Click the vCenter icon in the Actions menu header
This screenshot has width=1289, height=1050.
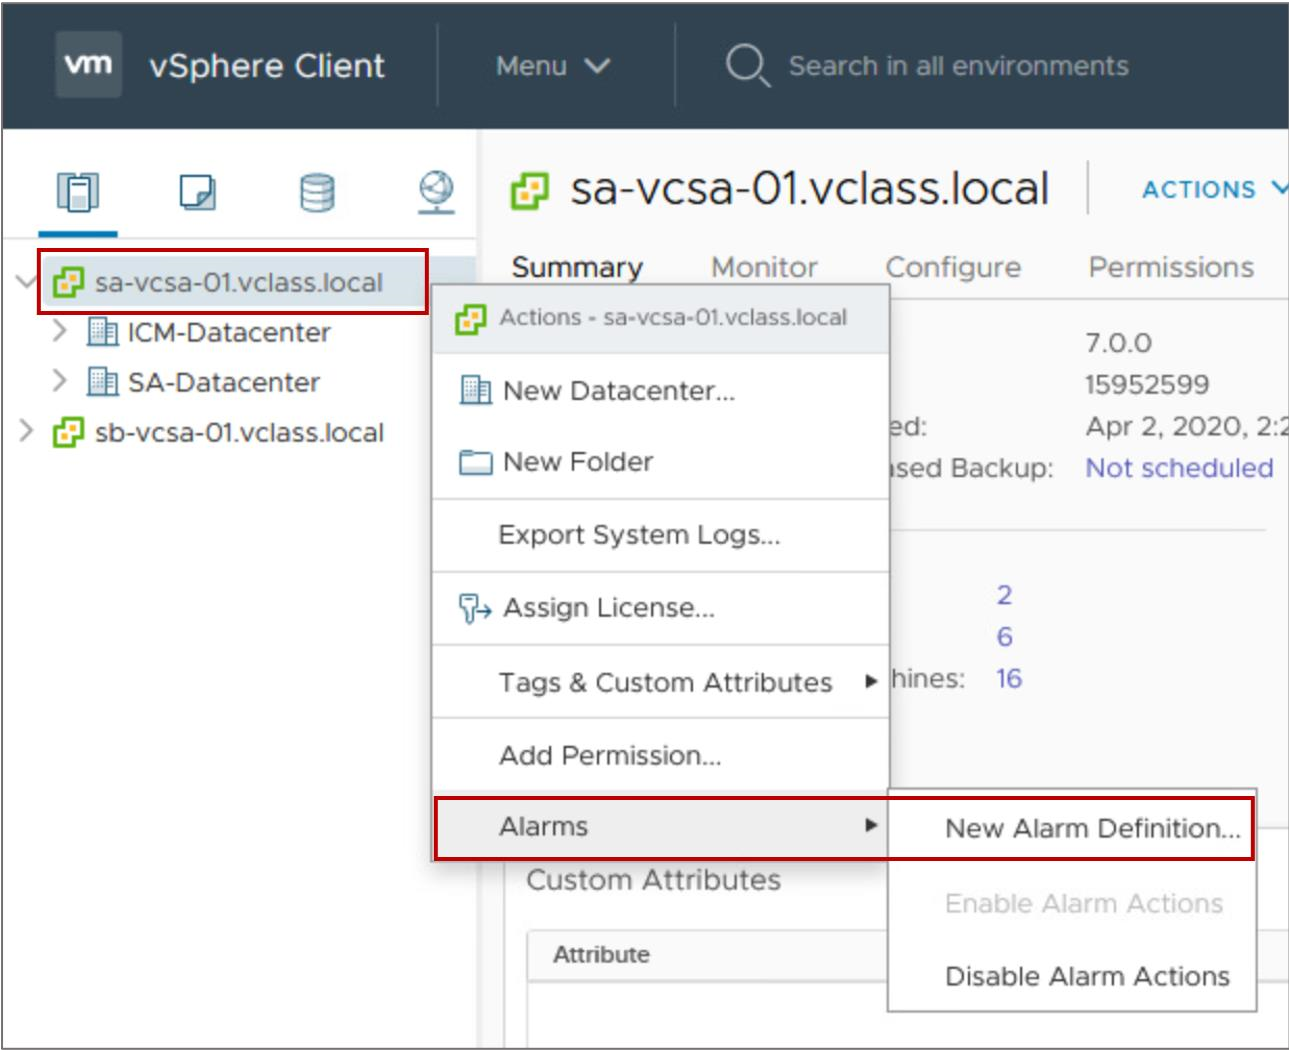[470, 319]
